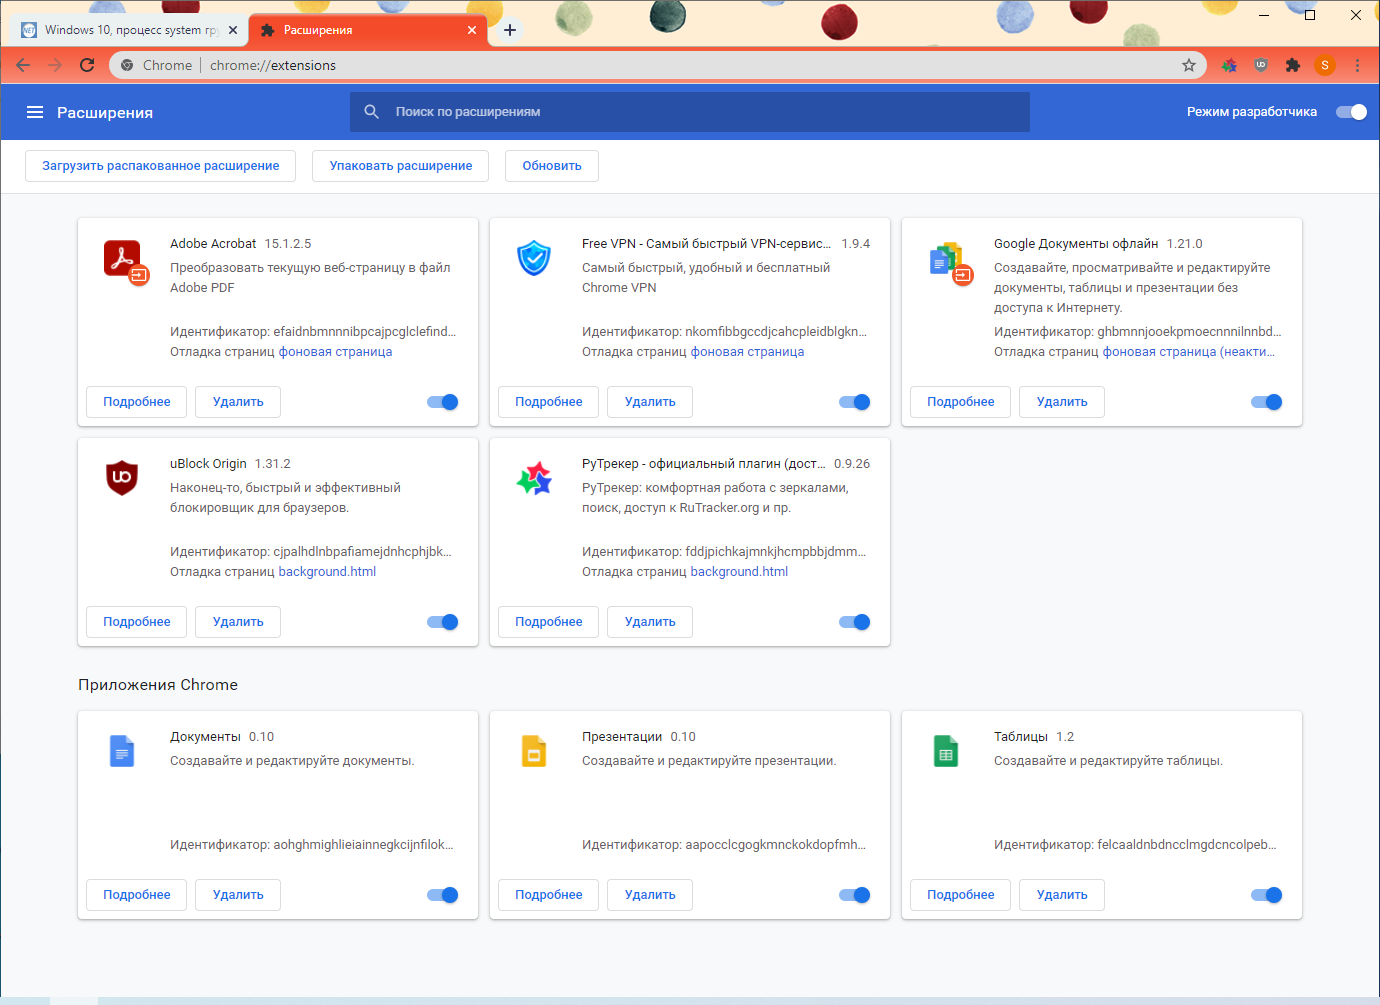Turn off developer mode toggle
The width and height of the screenshot is (1380, 1005).
[1351, 112]
